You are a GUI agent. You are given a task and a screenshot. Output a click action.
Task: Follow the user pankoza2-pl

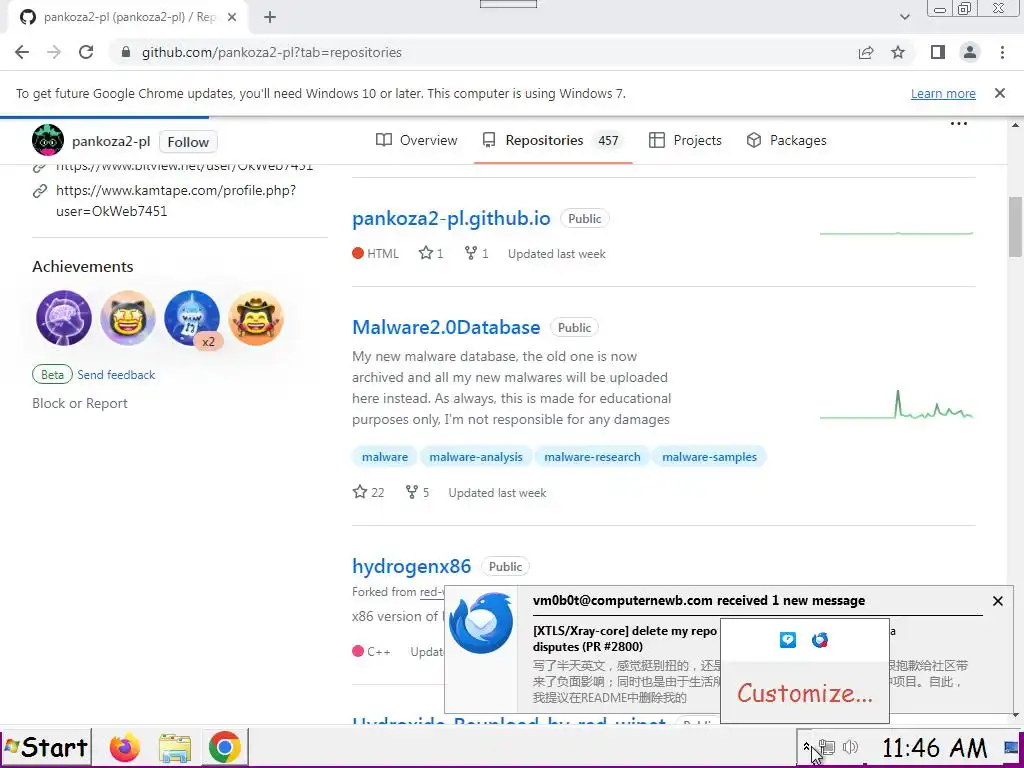pos(188,142)
